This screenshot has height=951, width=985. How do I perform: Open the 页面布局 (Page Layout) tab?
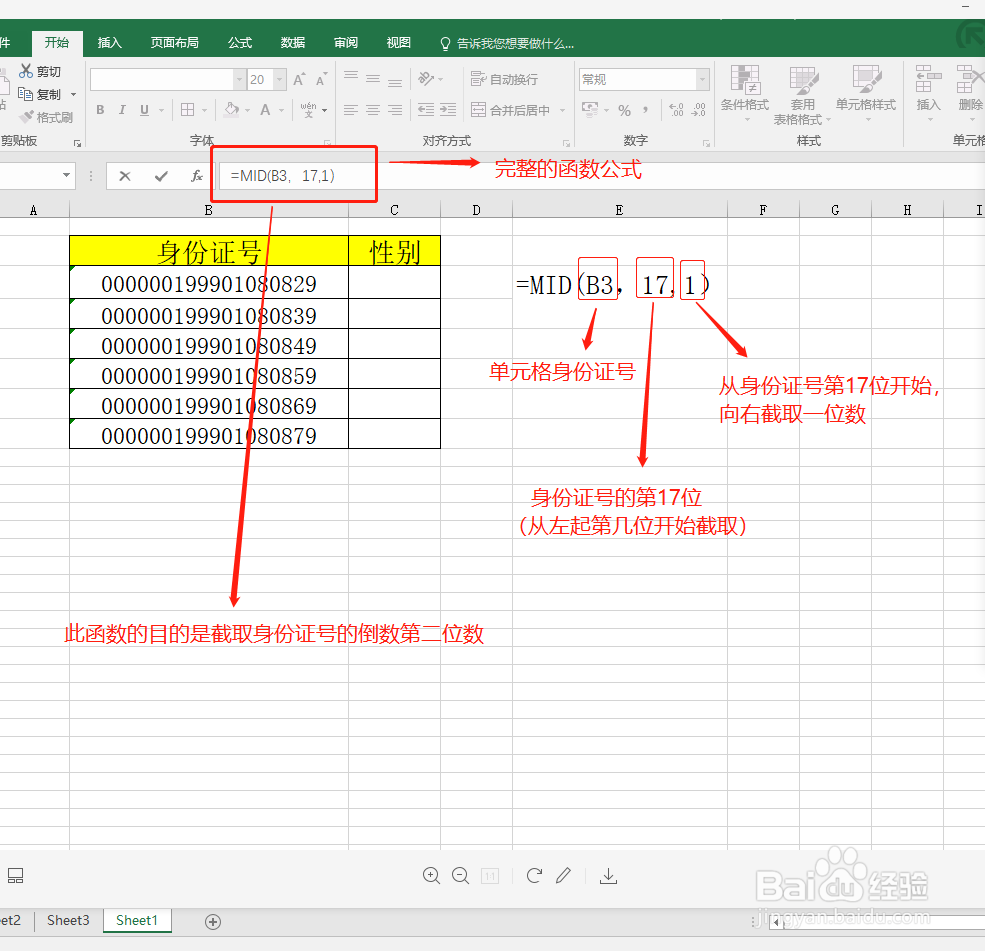pyautogui.click(x=175, y=42)
